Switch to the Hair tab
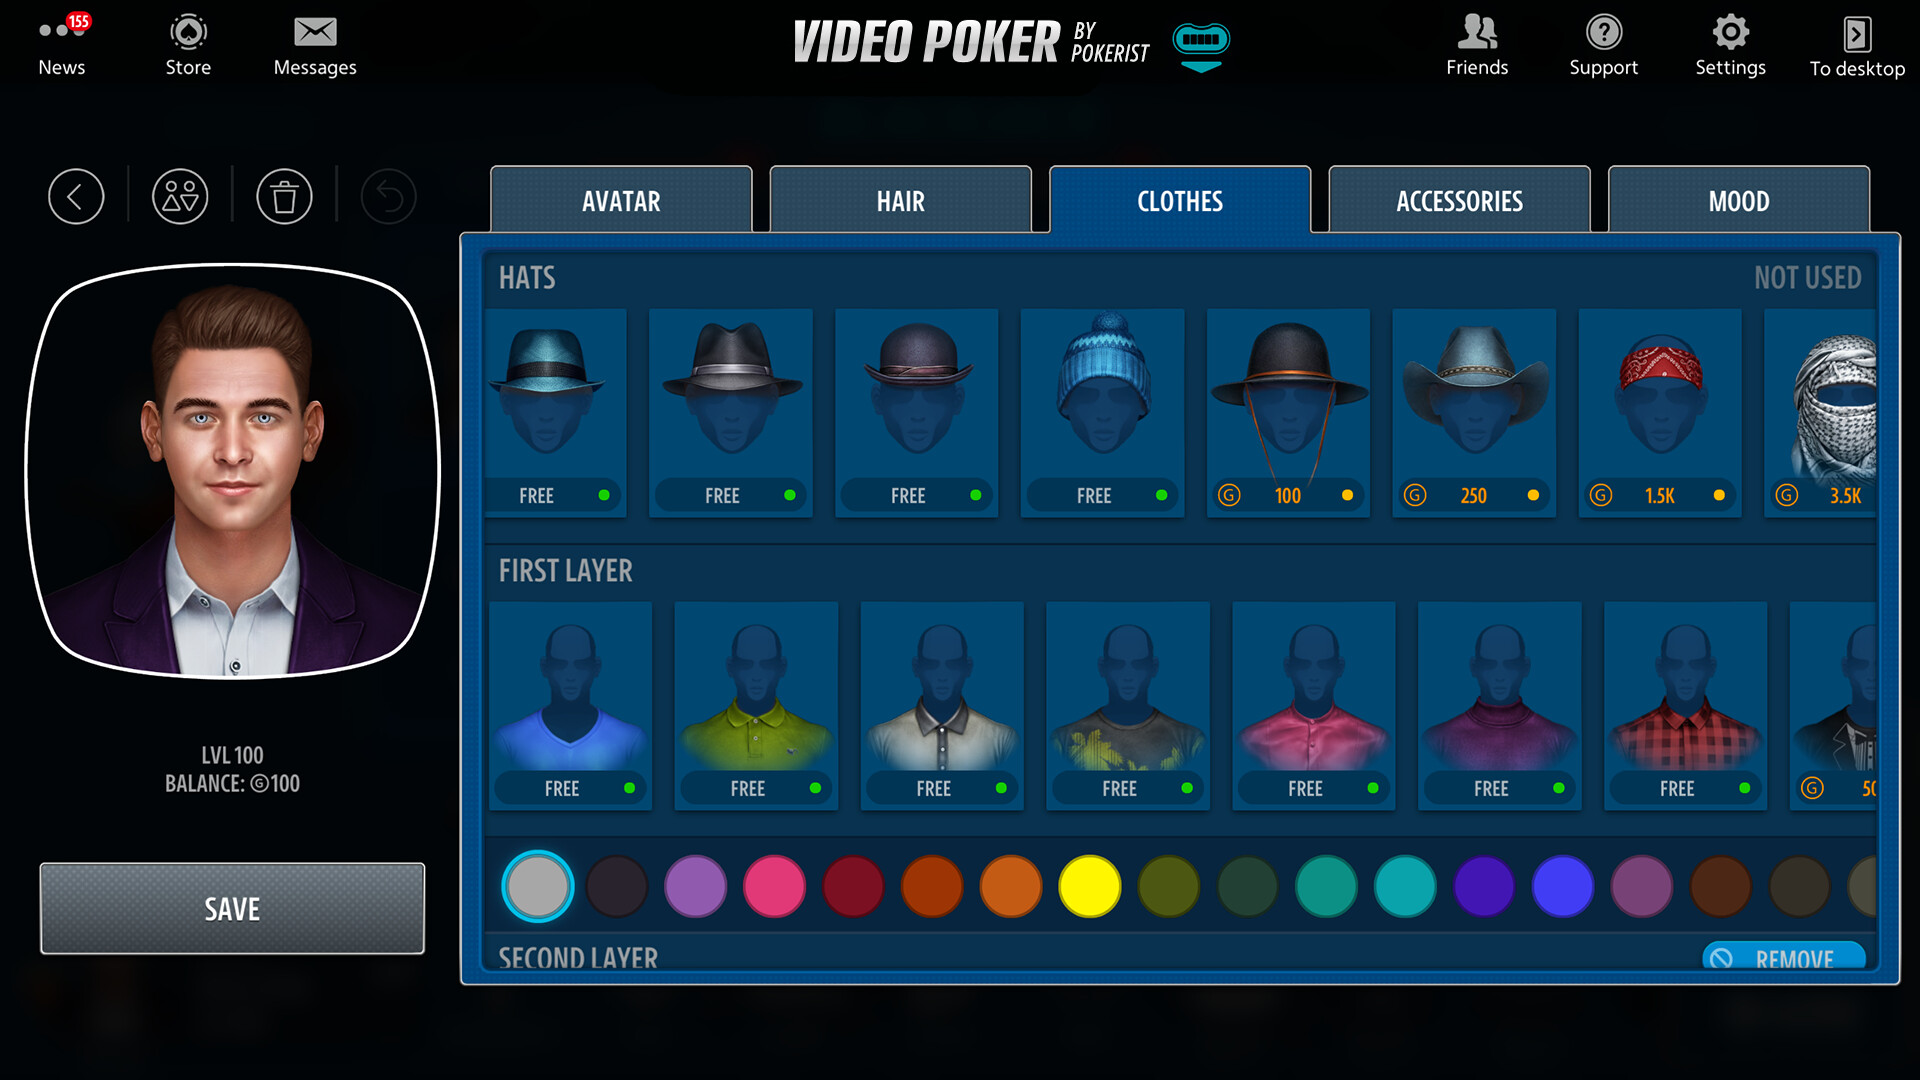The height and width of the screenshot is (1080, 1920). pyautogui.click(x=900, y=201)
